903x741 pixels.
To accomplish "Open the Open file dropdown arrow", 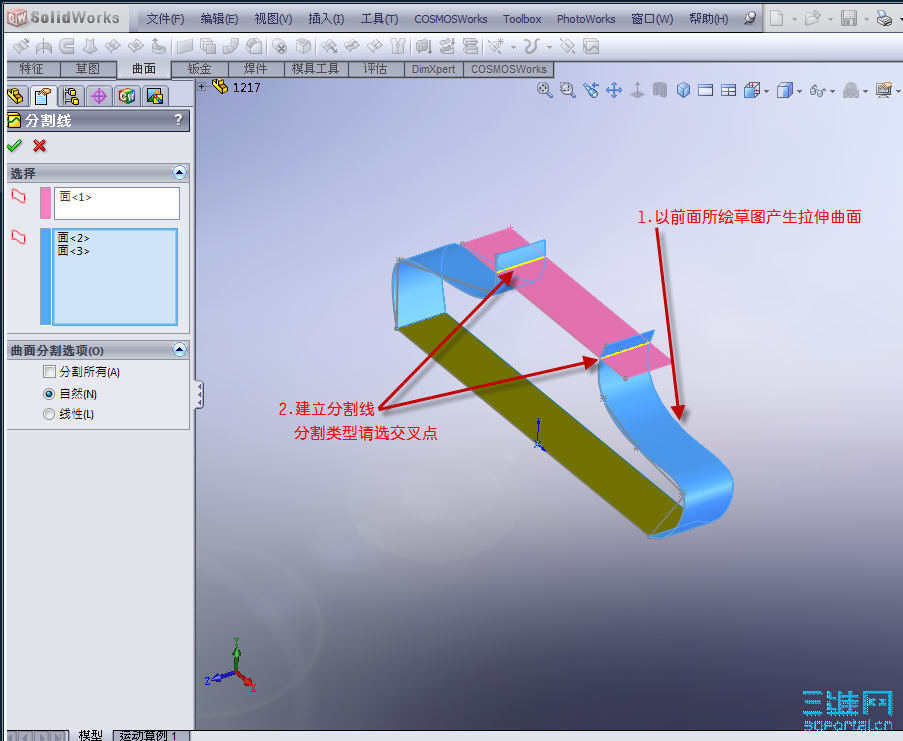I will (830, 19).
